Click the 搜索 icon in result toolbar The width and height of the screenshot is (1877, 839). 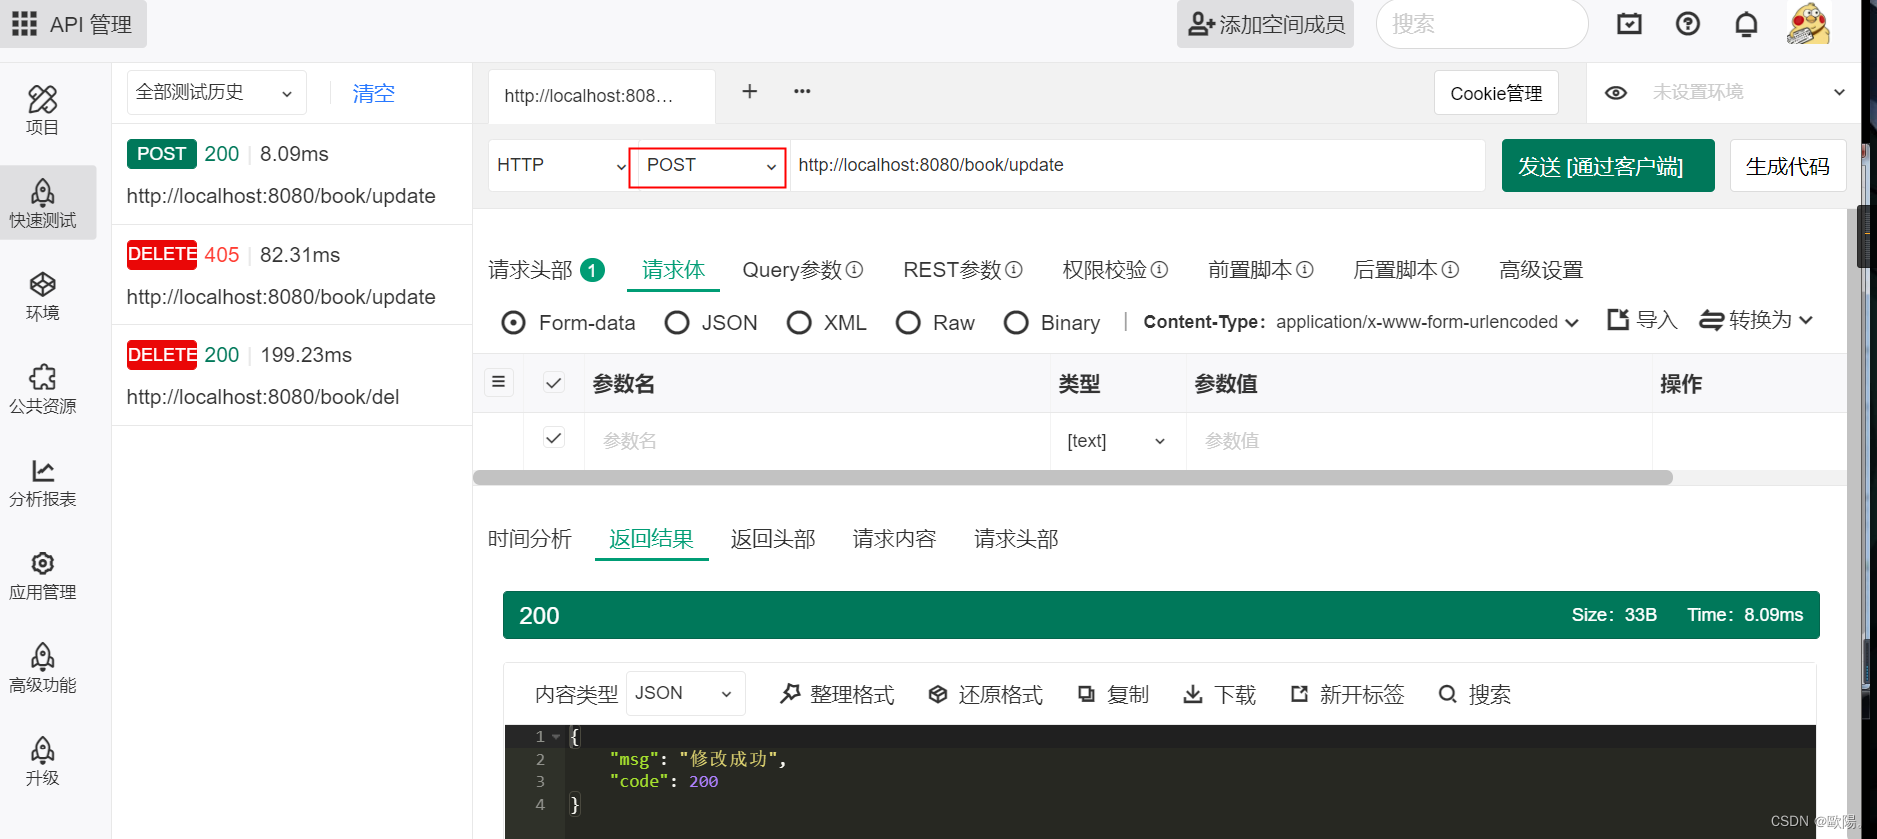point(1447,694)
